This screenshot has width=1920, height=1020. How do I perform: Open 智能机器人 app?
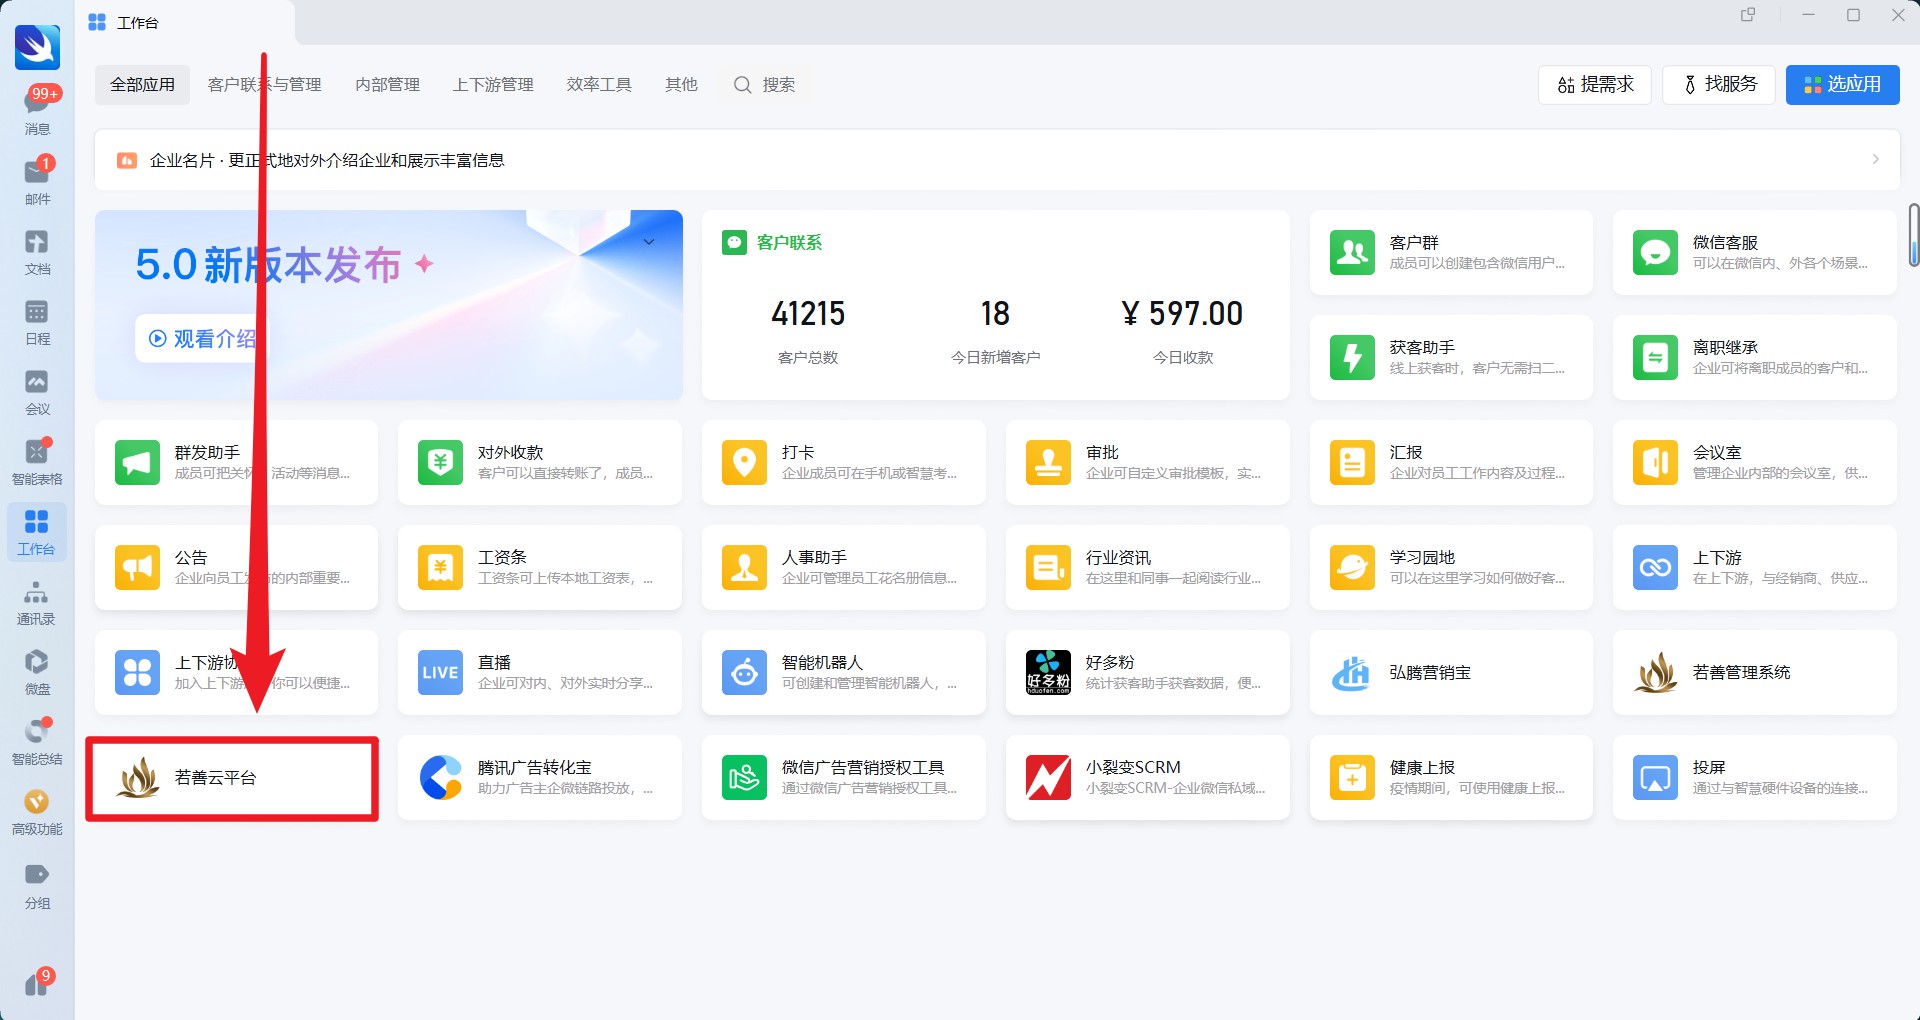pos(844,672)
